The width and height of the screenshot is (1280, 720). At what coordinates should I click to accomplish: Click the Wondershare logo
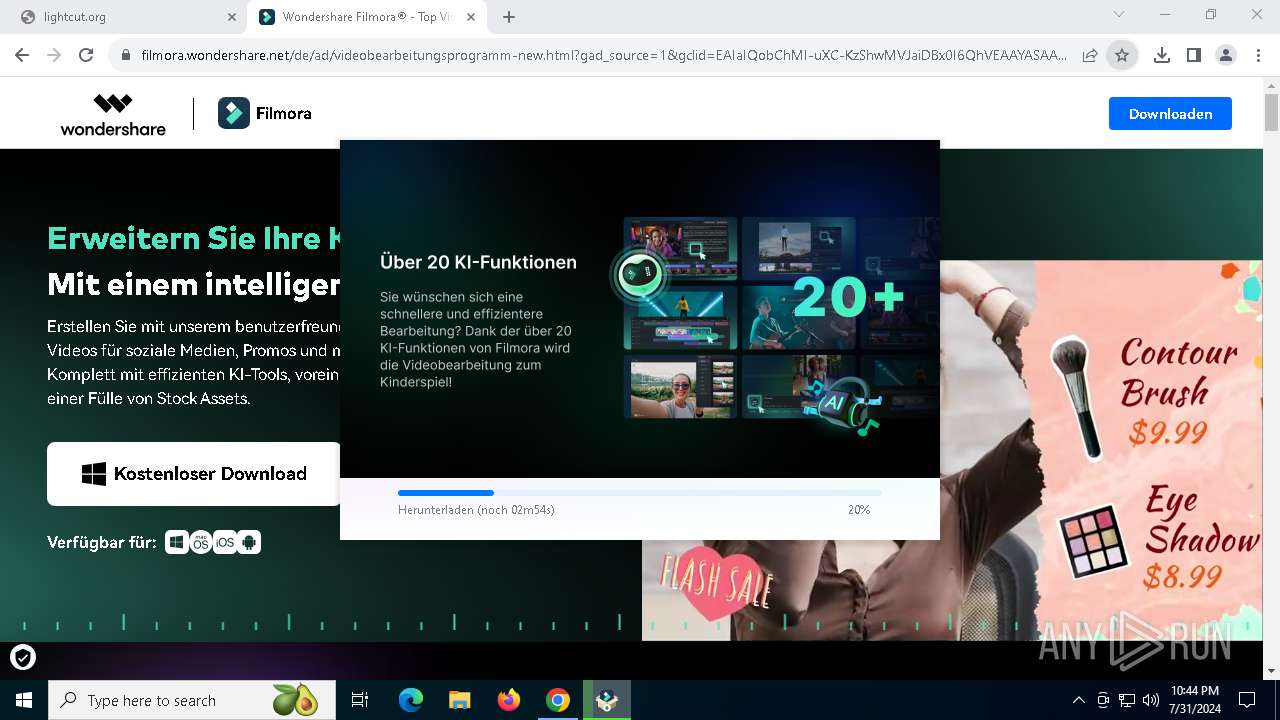point(113,114)
